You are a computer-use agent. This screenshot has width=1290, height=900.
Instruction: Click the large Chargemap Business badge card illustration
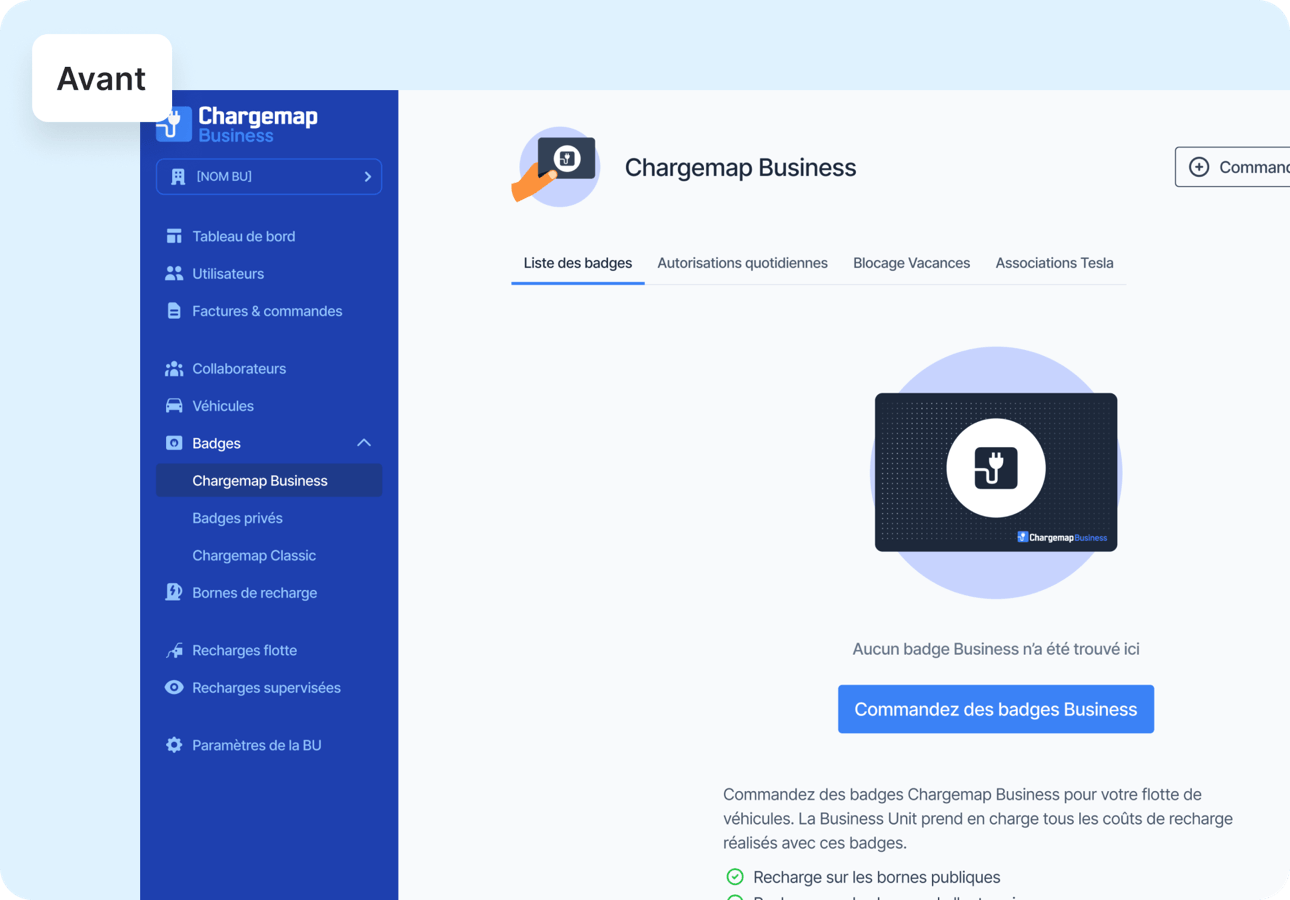coord(996,472)
